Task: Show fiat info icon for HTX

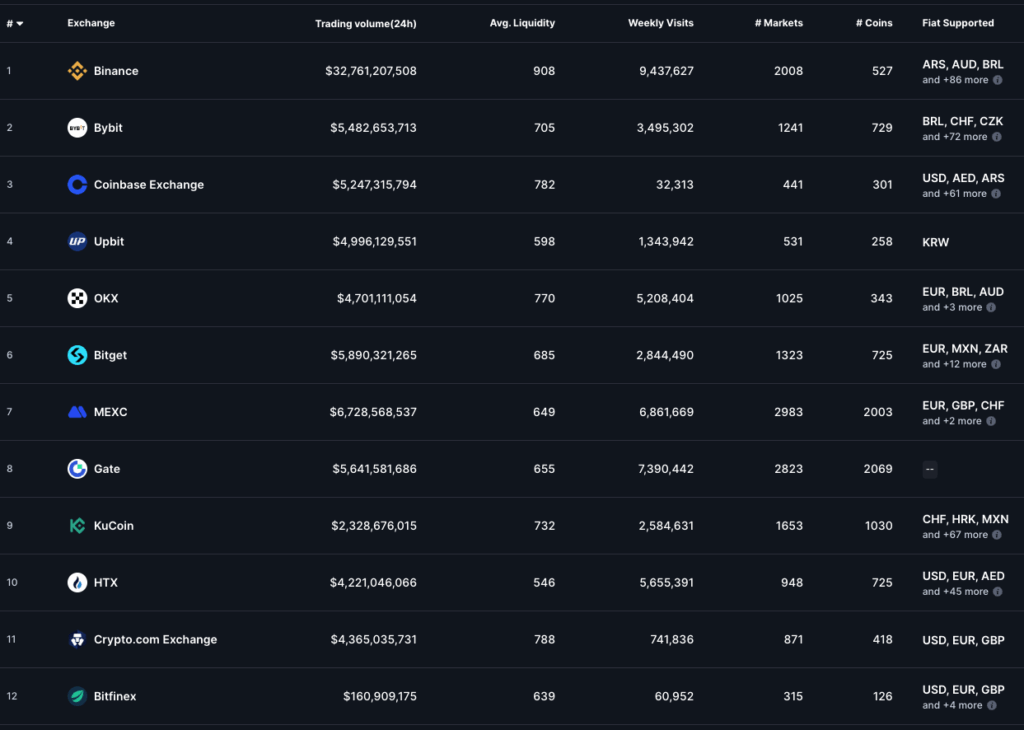Action: pos(997,591)
